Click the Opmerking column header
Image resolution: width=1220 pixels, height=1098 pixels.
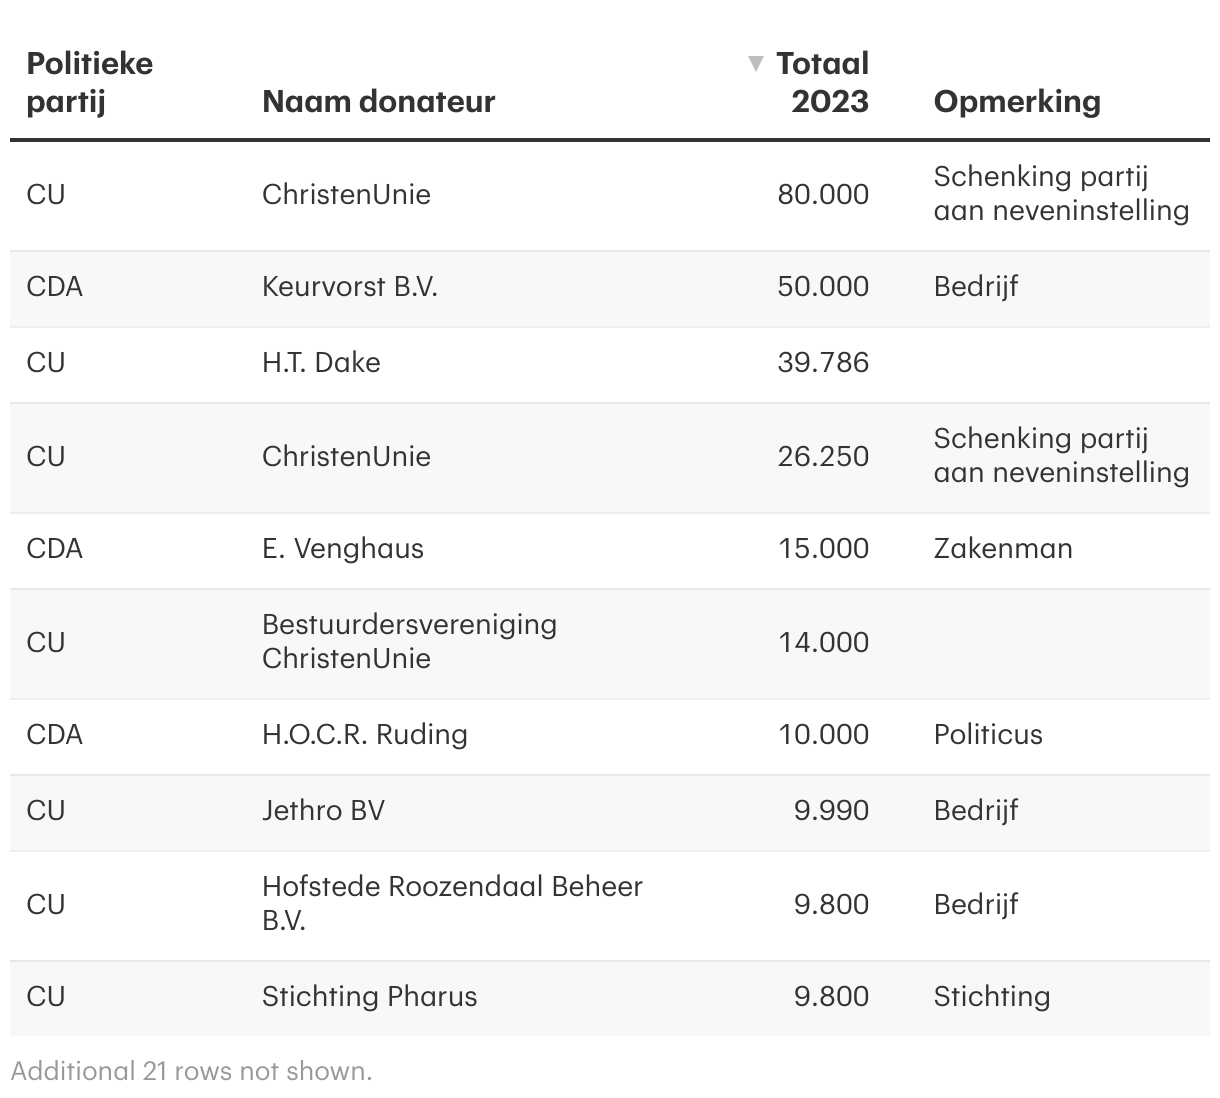pyautogui.click(x=1016, y=101)
